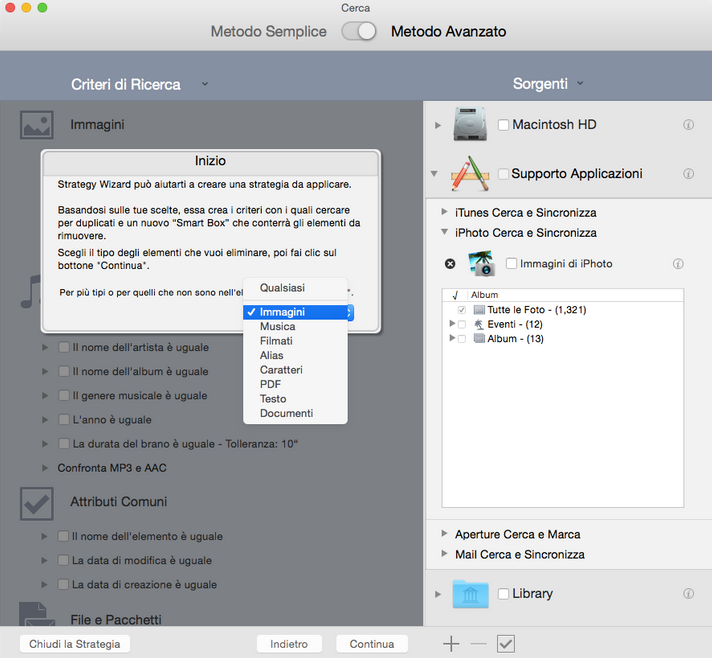Screen dimensions: 712x658
Task: Choose Musica from the type menu
Action: (296, 327)
